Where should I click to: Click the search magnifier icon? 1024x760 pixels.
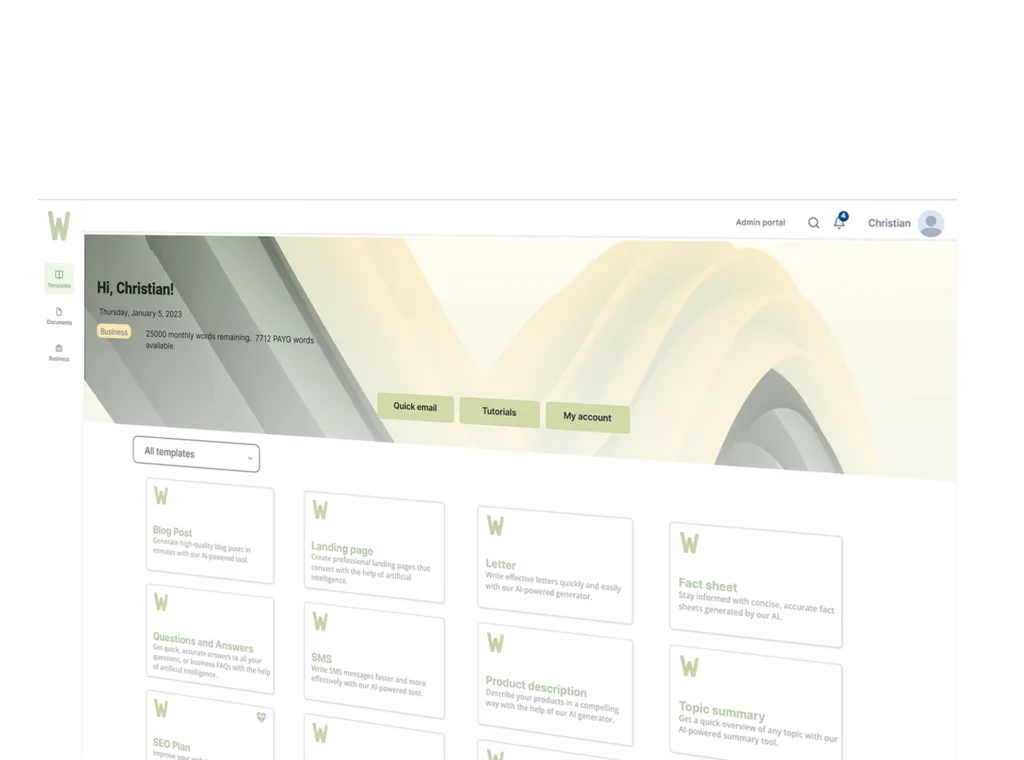(813, 223)
